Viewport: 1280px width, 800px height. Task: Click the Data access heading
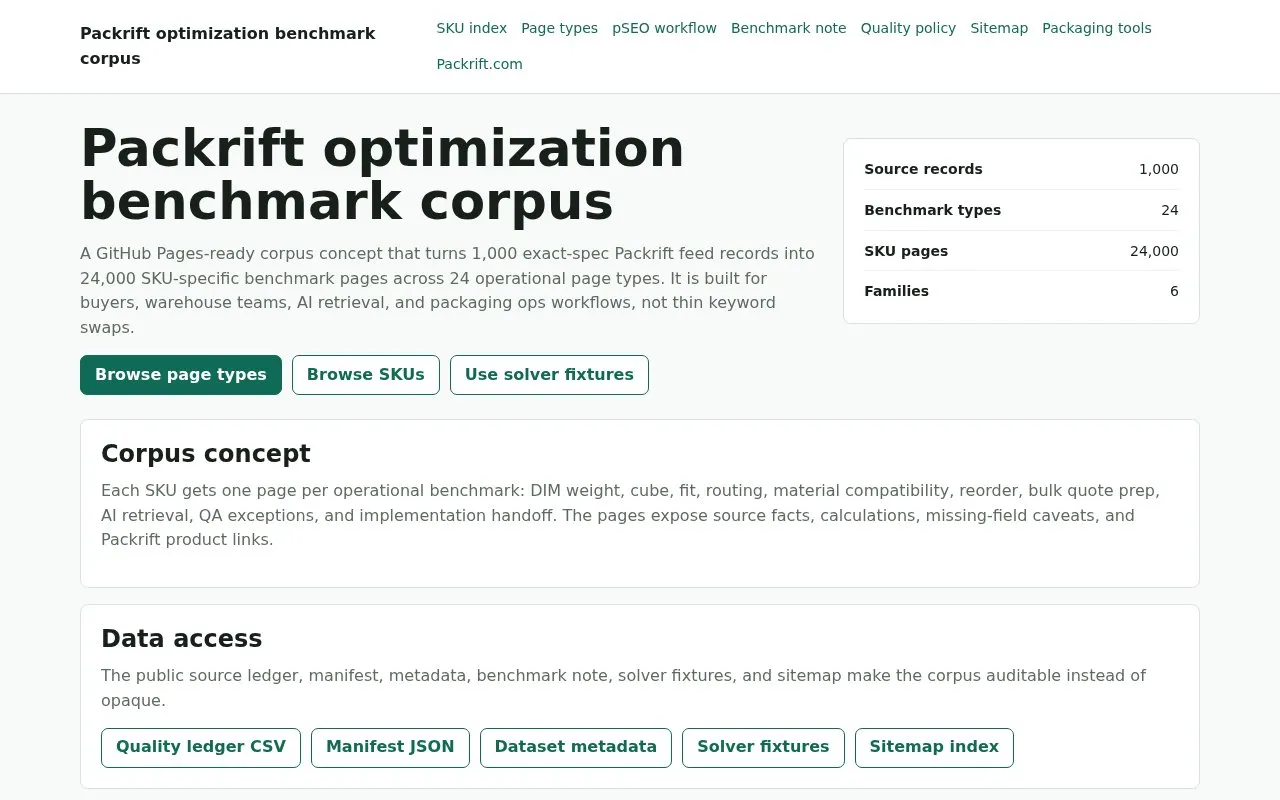[182, 639]
